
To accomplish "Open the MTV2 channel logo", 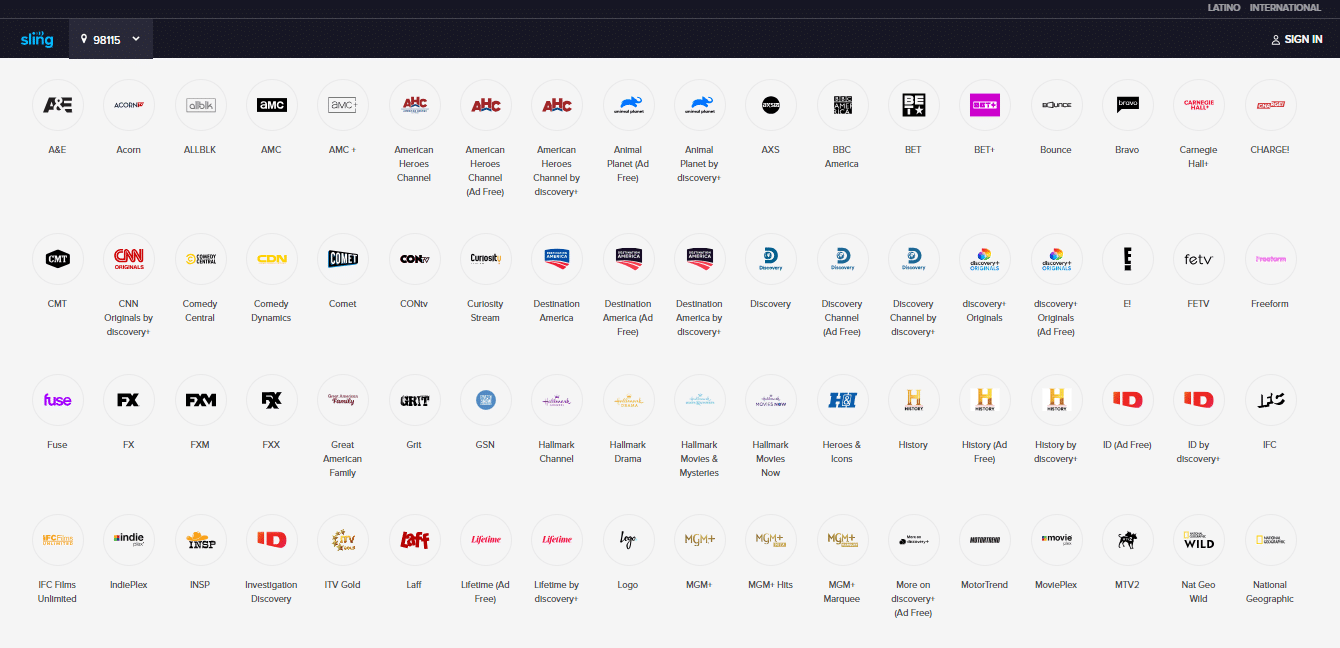I will click(1127, 540).
